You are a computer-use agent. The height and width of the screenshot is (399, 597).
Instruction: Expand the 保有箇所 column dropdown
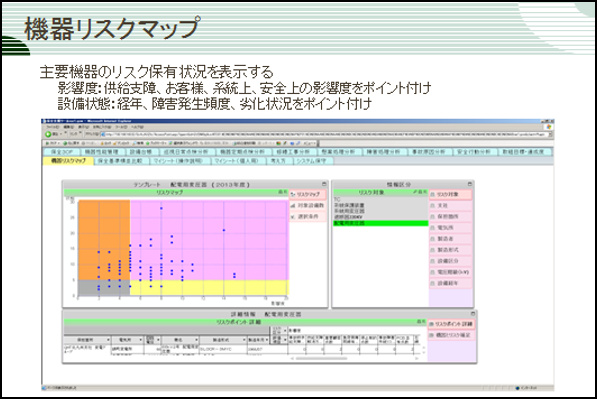pyautogui.click(x=108, y=340)
